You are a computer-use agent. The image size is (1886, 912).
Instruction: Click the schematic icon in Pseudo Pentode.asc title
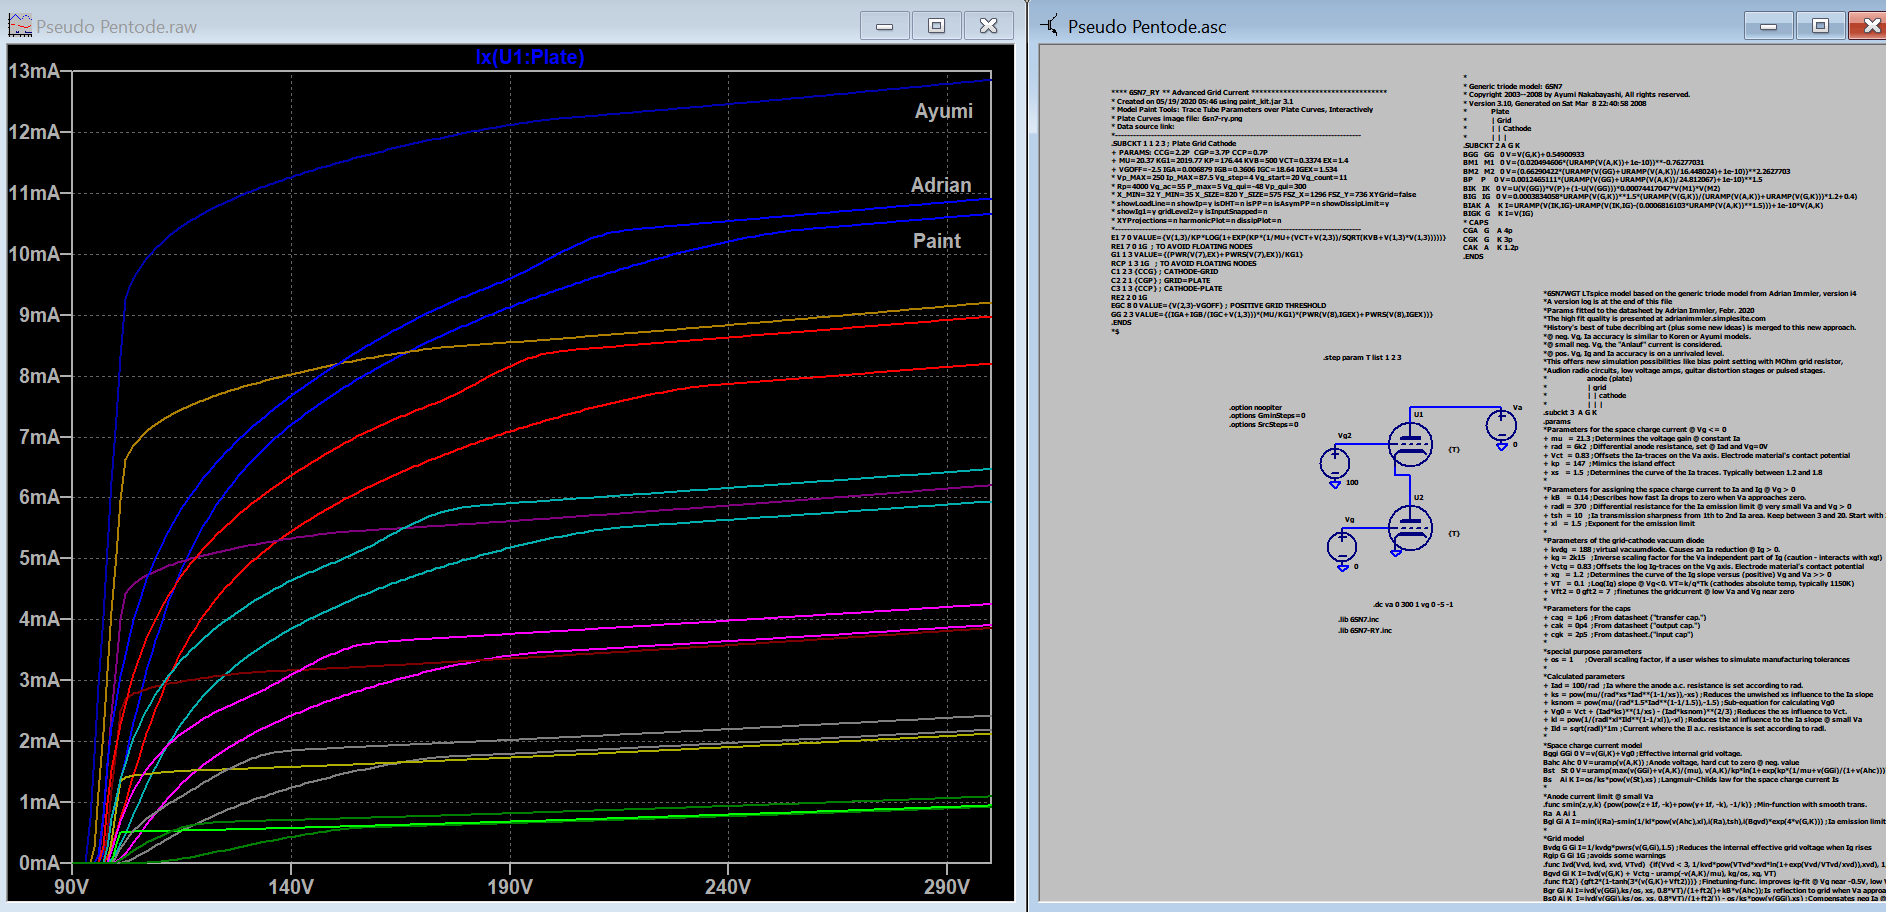(x=1049, y=26)
